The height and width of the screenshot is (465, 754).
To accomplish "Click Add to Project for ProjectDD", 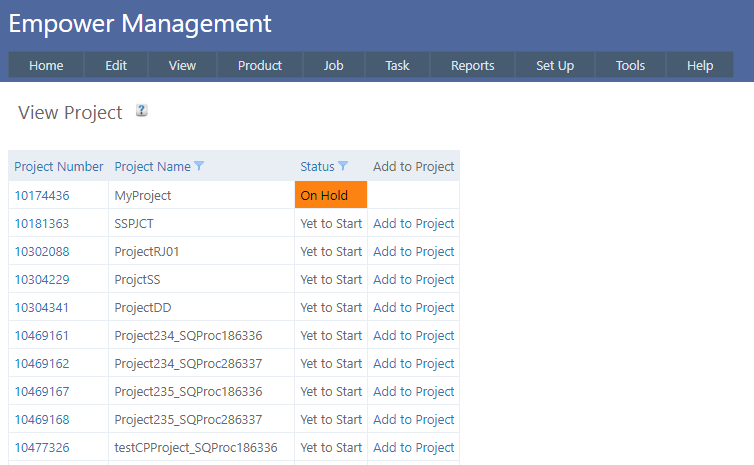I will pos(413,308).
